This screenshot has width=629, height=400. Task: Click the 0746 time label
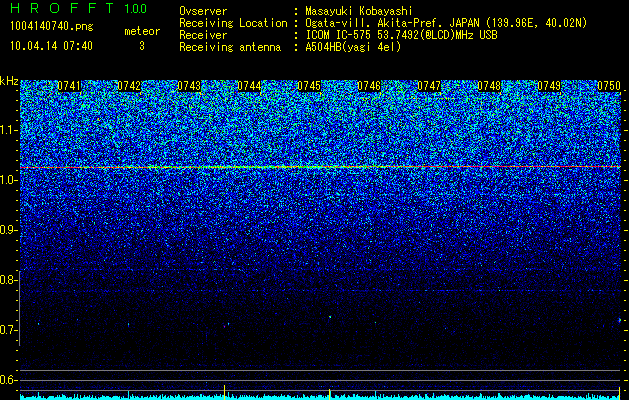(369, 86)
